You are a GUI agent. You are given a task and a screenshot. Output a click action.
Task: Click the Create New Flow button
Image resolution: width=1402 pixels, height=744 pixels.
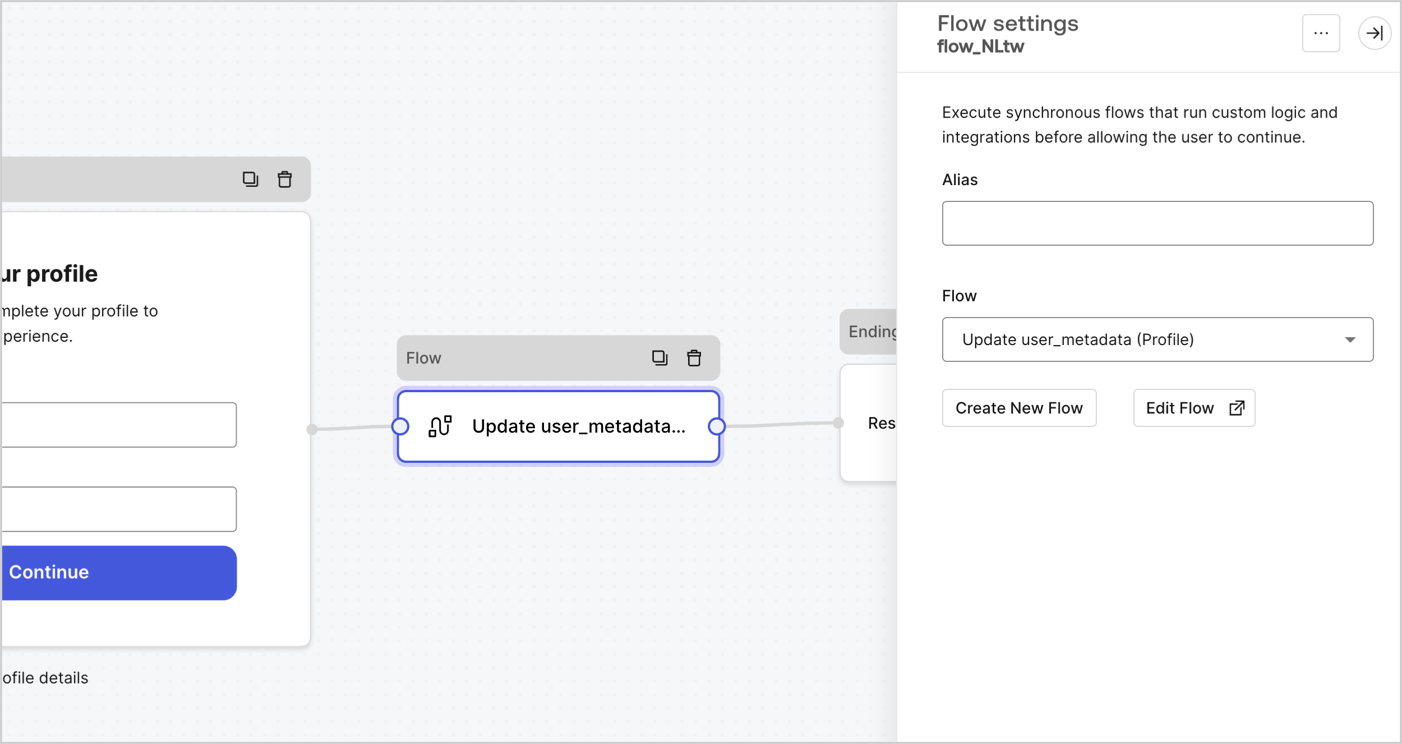tap(1019, 408)
